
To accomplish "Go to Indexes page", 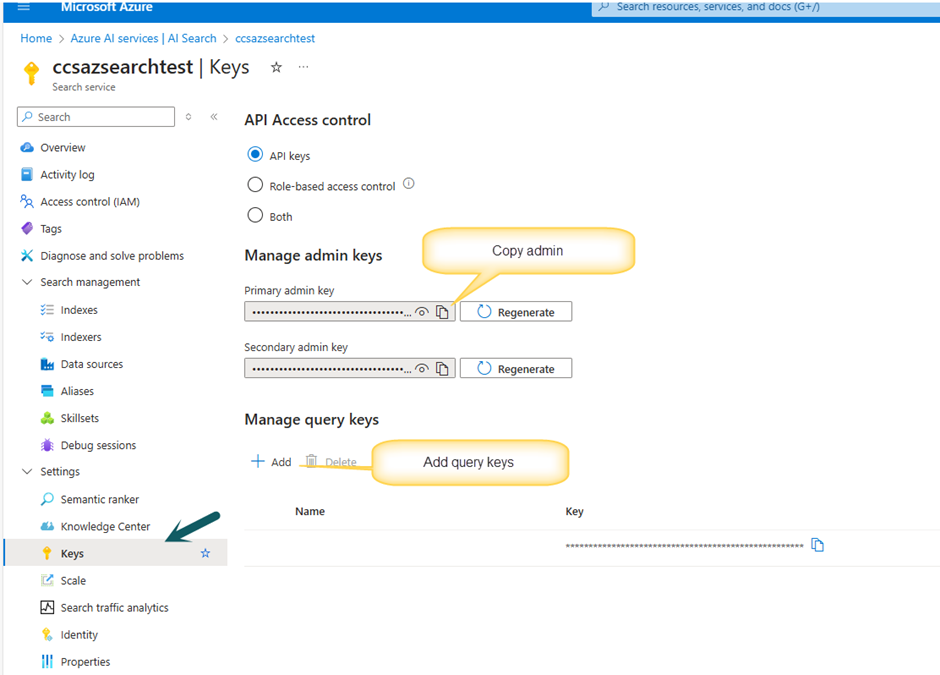I will pyautogui.click(x=79, y=310).
